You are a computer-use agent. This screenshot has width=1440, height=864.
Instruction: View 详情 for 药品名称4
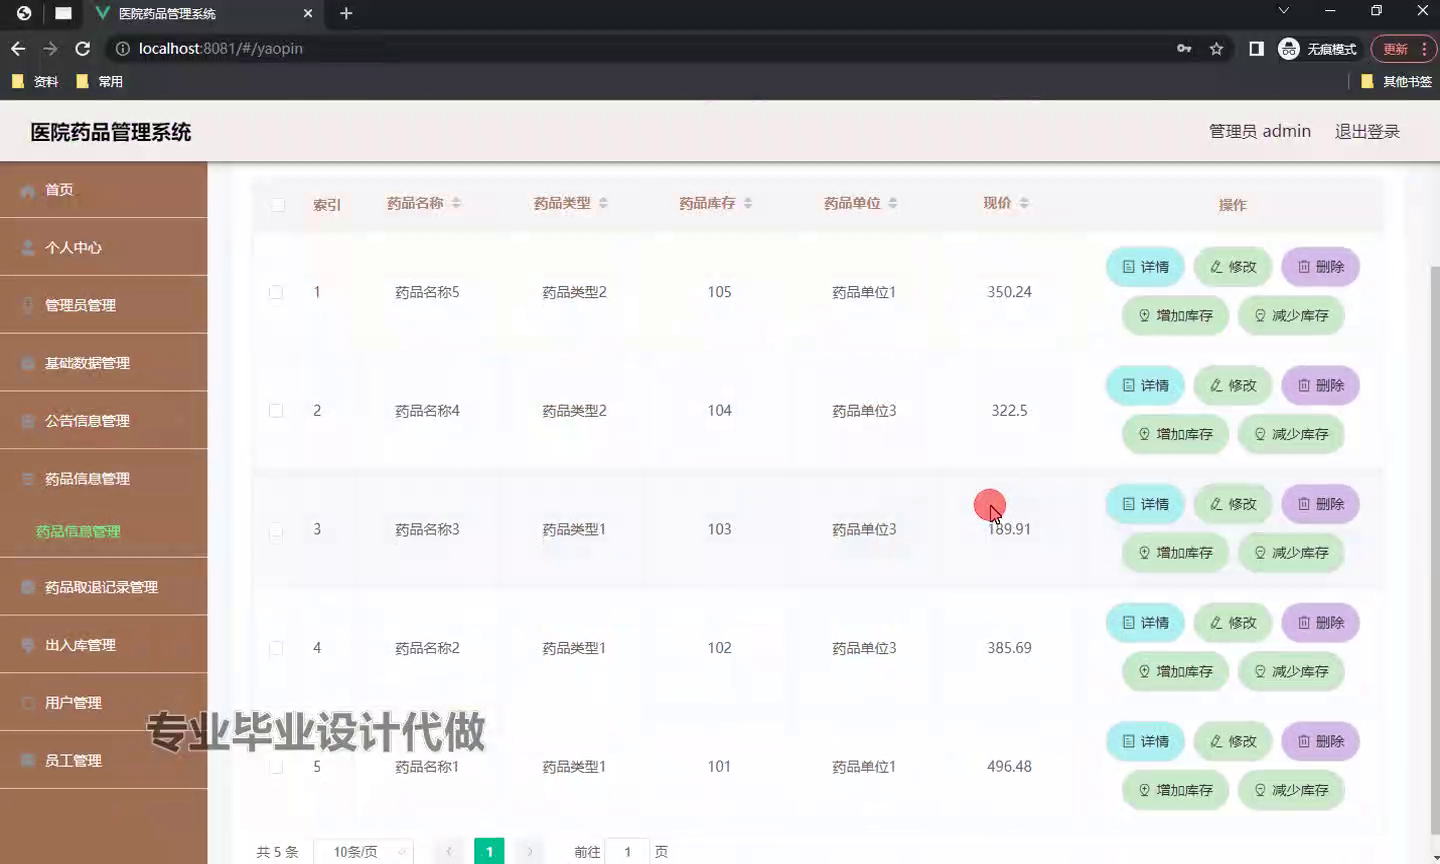coord(1146,385)
